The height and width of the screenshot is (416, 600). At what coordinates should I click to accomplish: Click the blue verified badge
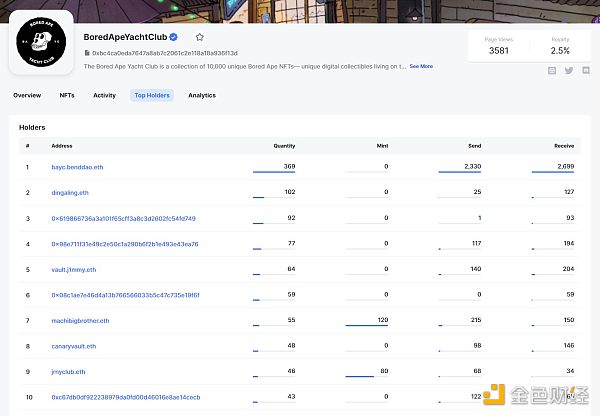(x=174, y=37)
